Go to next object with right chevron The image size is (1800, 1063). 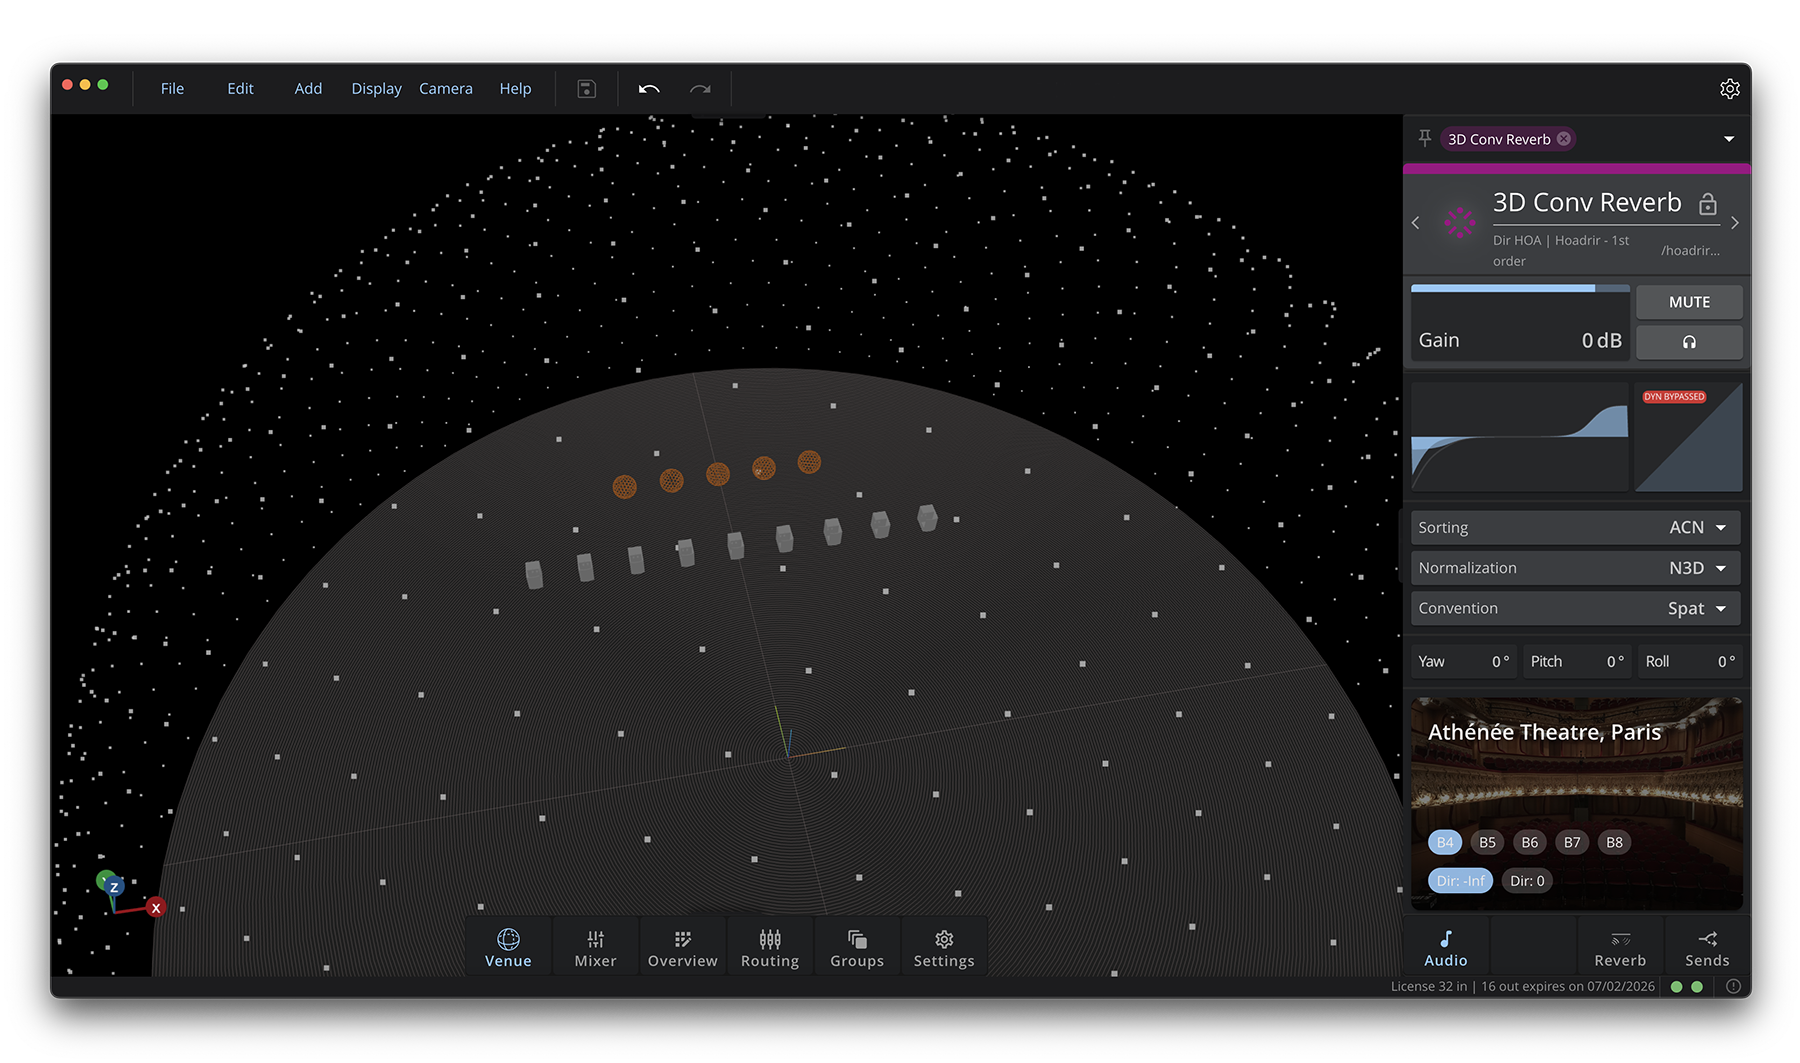pyautogui.click(x=1735, y=223)
